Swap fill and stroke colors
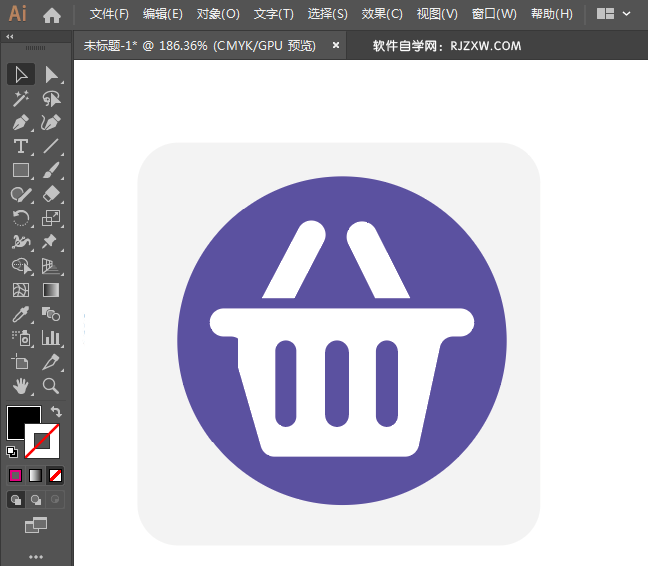 [x=56, y=411]
